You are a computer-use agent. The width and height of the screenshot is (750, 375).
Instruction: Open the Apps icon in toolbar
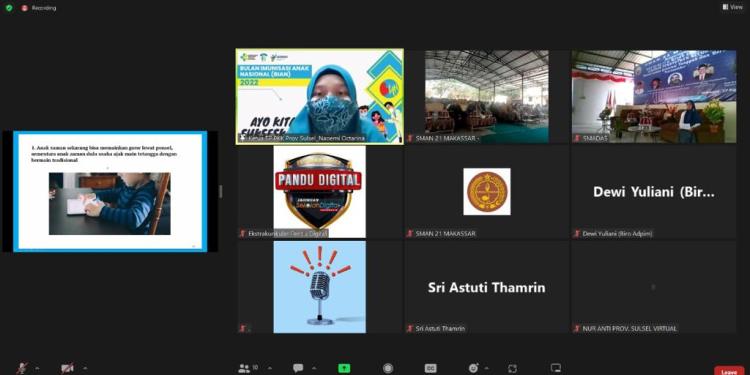pyautogui.click(x=512, y=368)
